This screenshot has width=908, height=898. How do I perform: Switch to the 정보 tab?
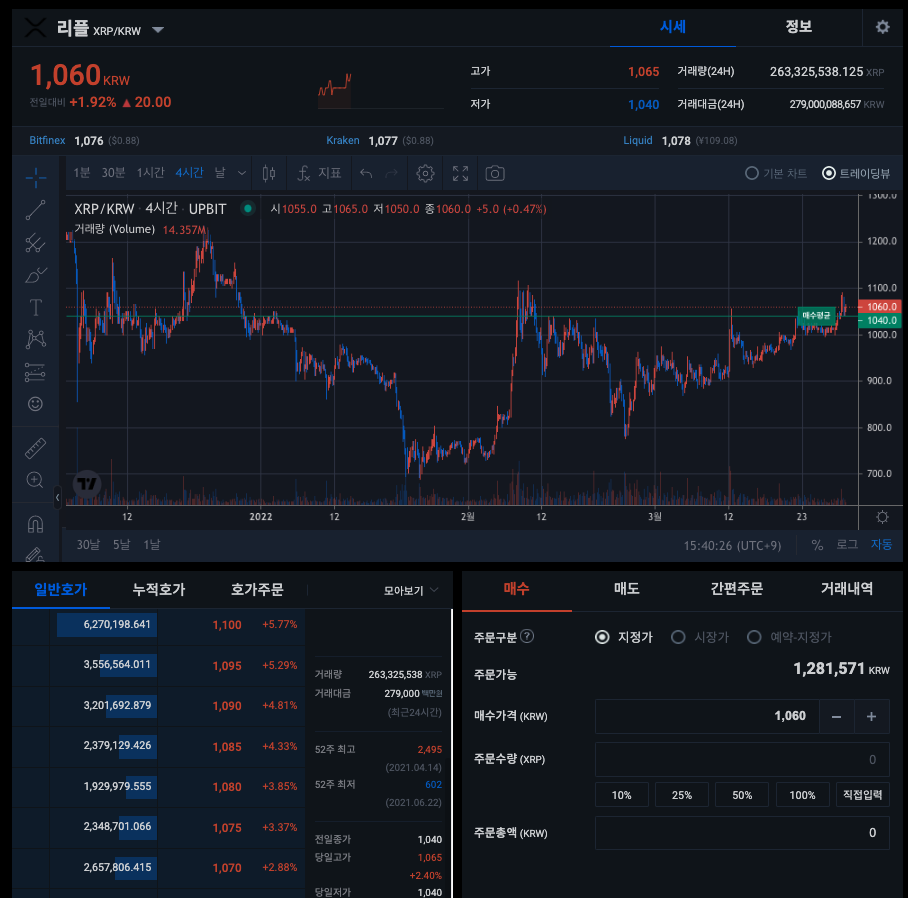point(799,27)
